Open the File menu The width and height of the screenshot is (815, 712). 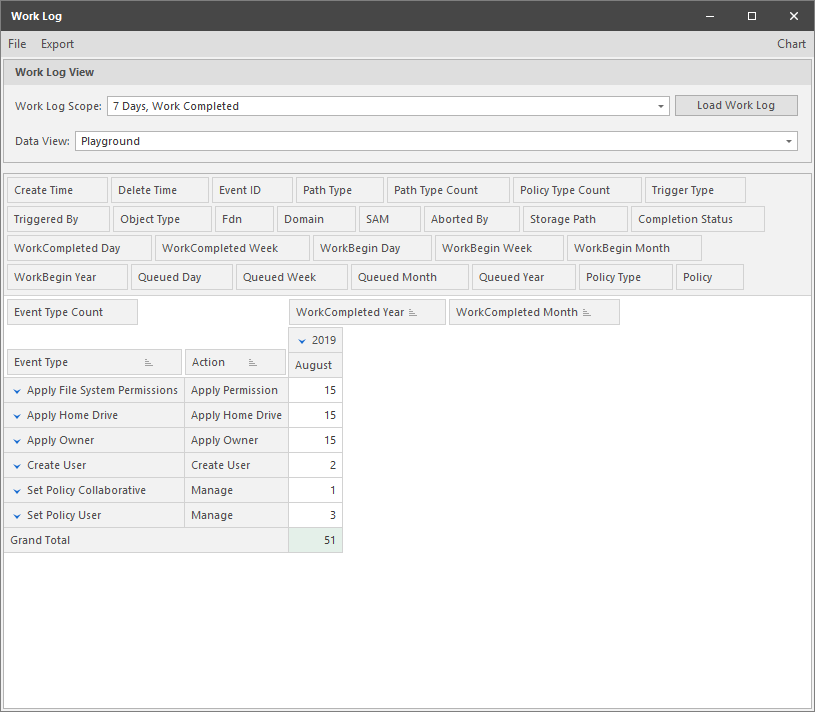click(x=16, y=44)
